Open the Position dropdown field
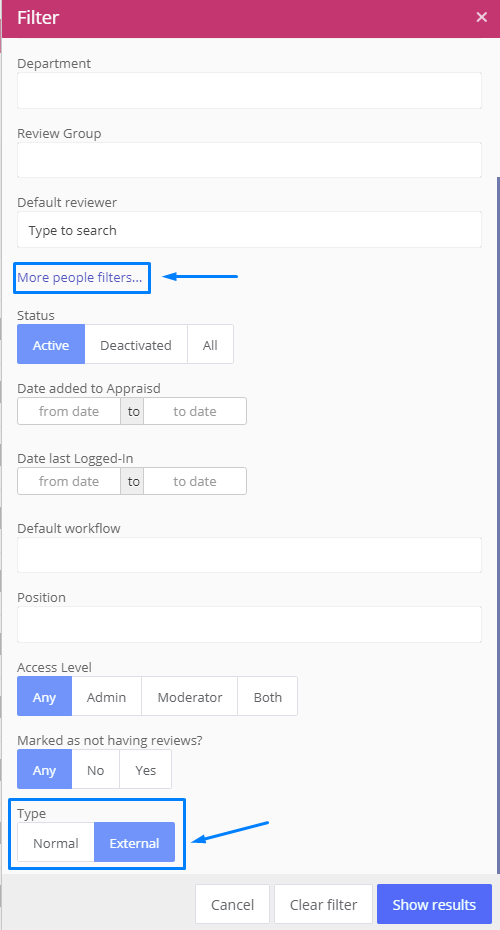This screenshot has height=930, width=500. [249, 624]
